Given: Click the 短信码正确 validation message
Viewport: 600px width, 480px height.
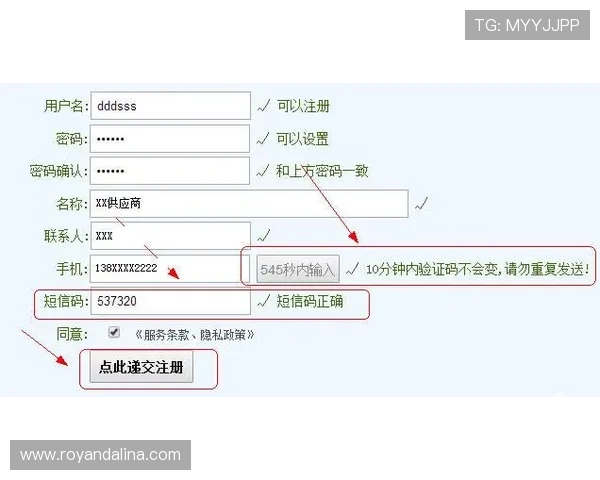Looking at the screenshot, I should point(310,301).
